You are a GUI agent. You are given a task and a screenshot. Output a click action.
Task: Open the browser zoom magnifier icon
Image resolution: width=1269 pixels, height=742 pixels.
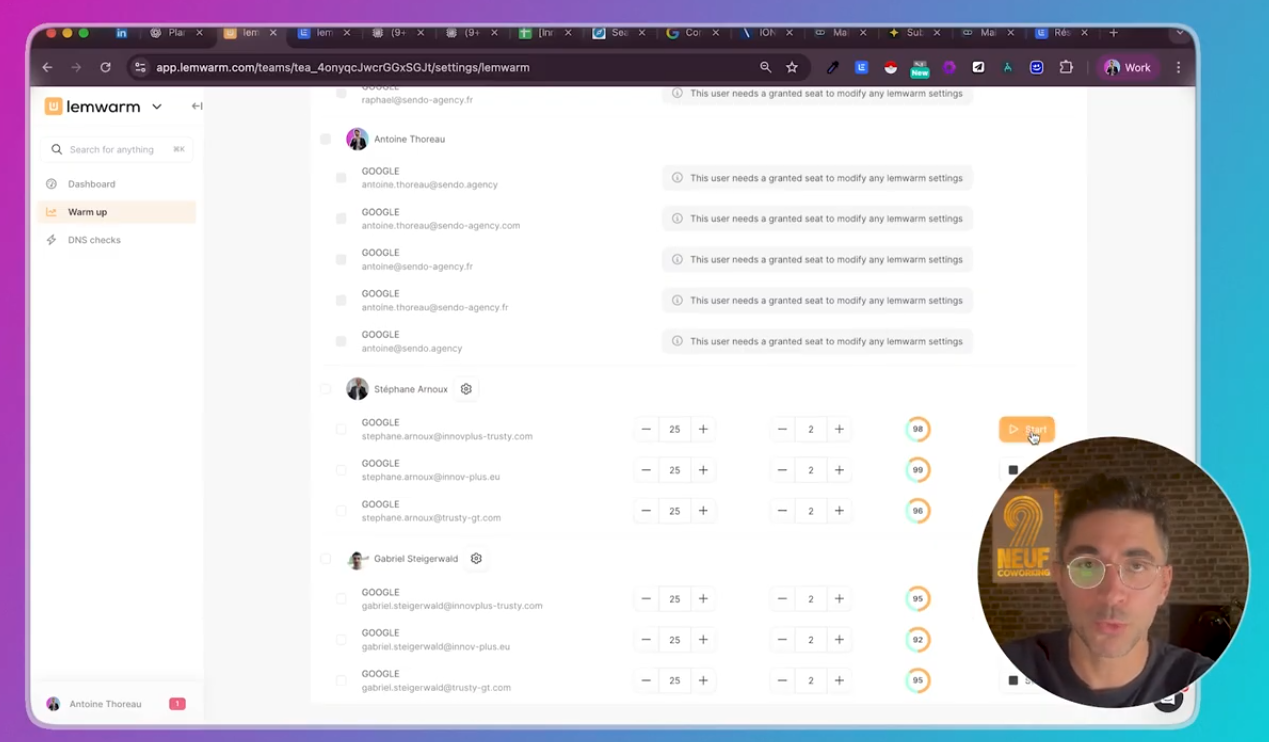coord(765,67)
